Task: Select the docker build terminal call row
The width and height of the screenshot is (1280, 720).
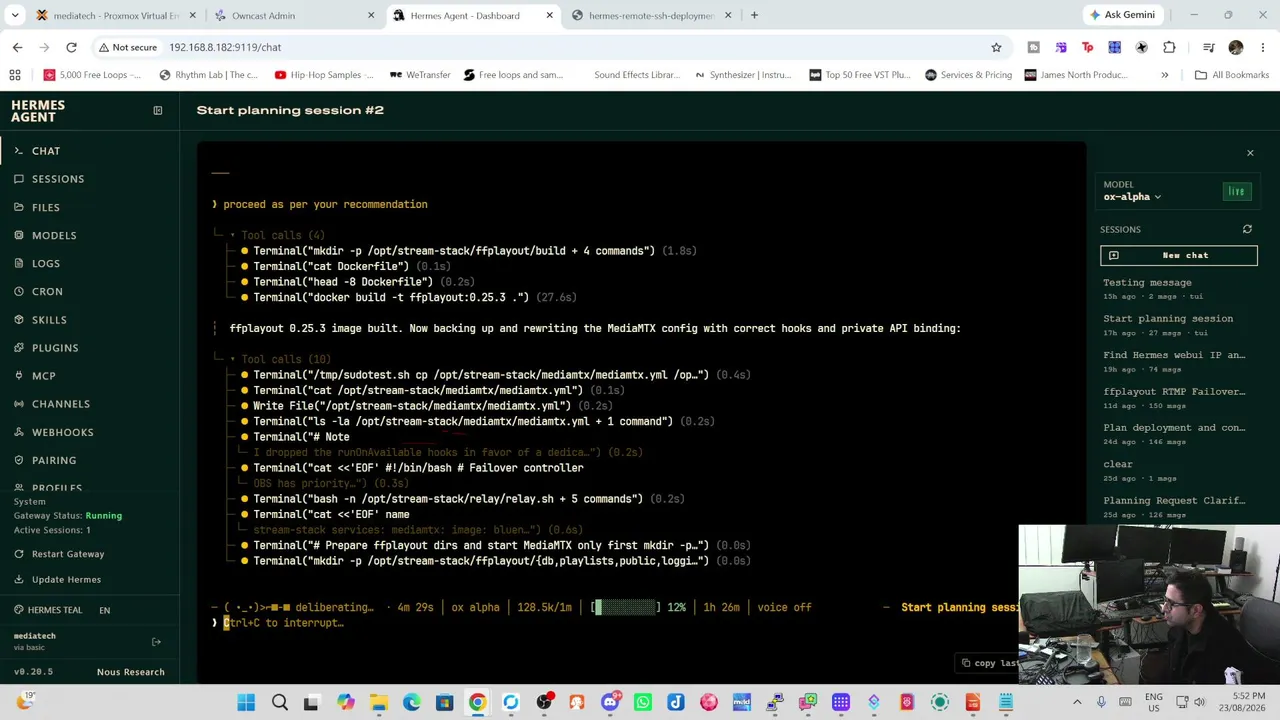Action: (408, 297)
